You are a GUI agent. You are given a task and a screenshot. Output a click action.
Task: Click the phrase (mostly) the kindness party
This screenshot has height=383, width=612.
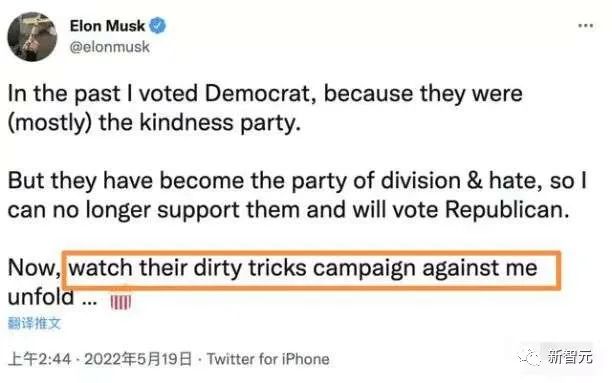155,123
